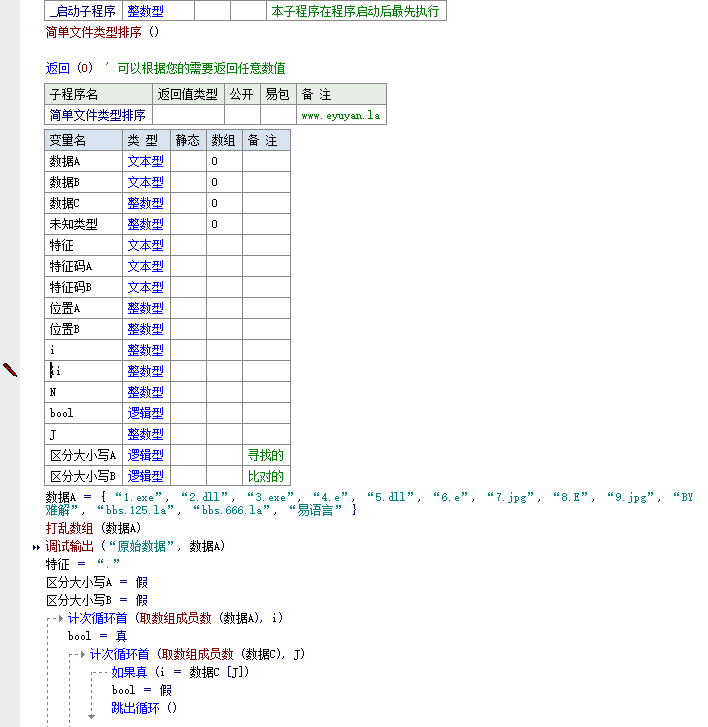Select variable N name cell
The width and height of the screenshot is (708, 727).
pyautogui.click(x=83, y=392)
